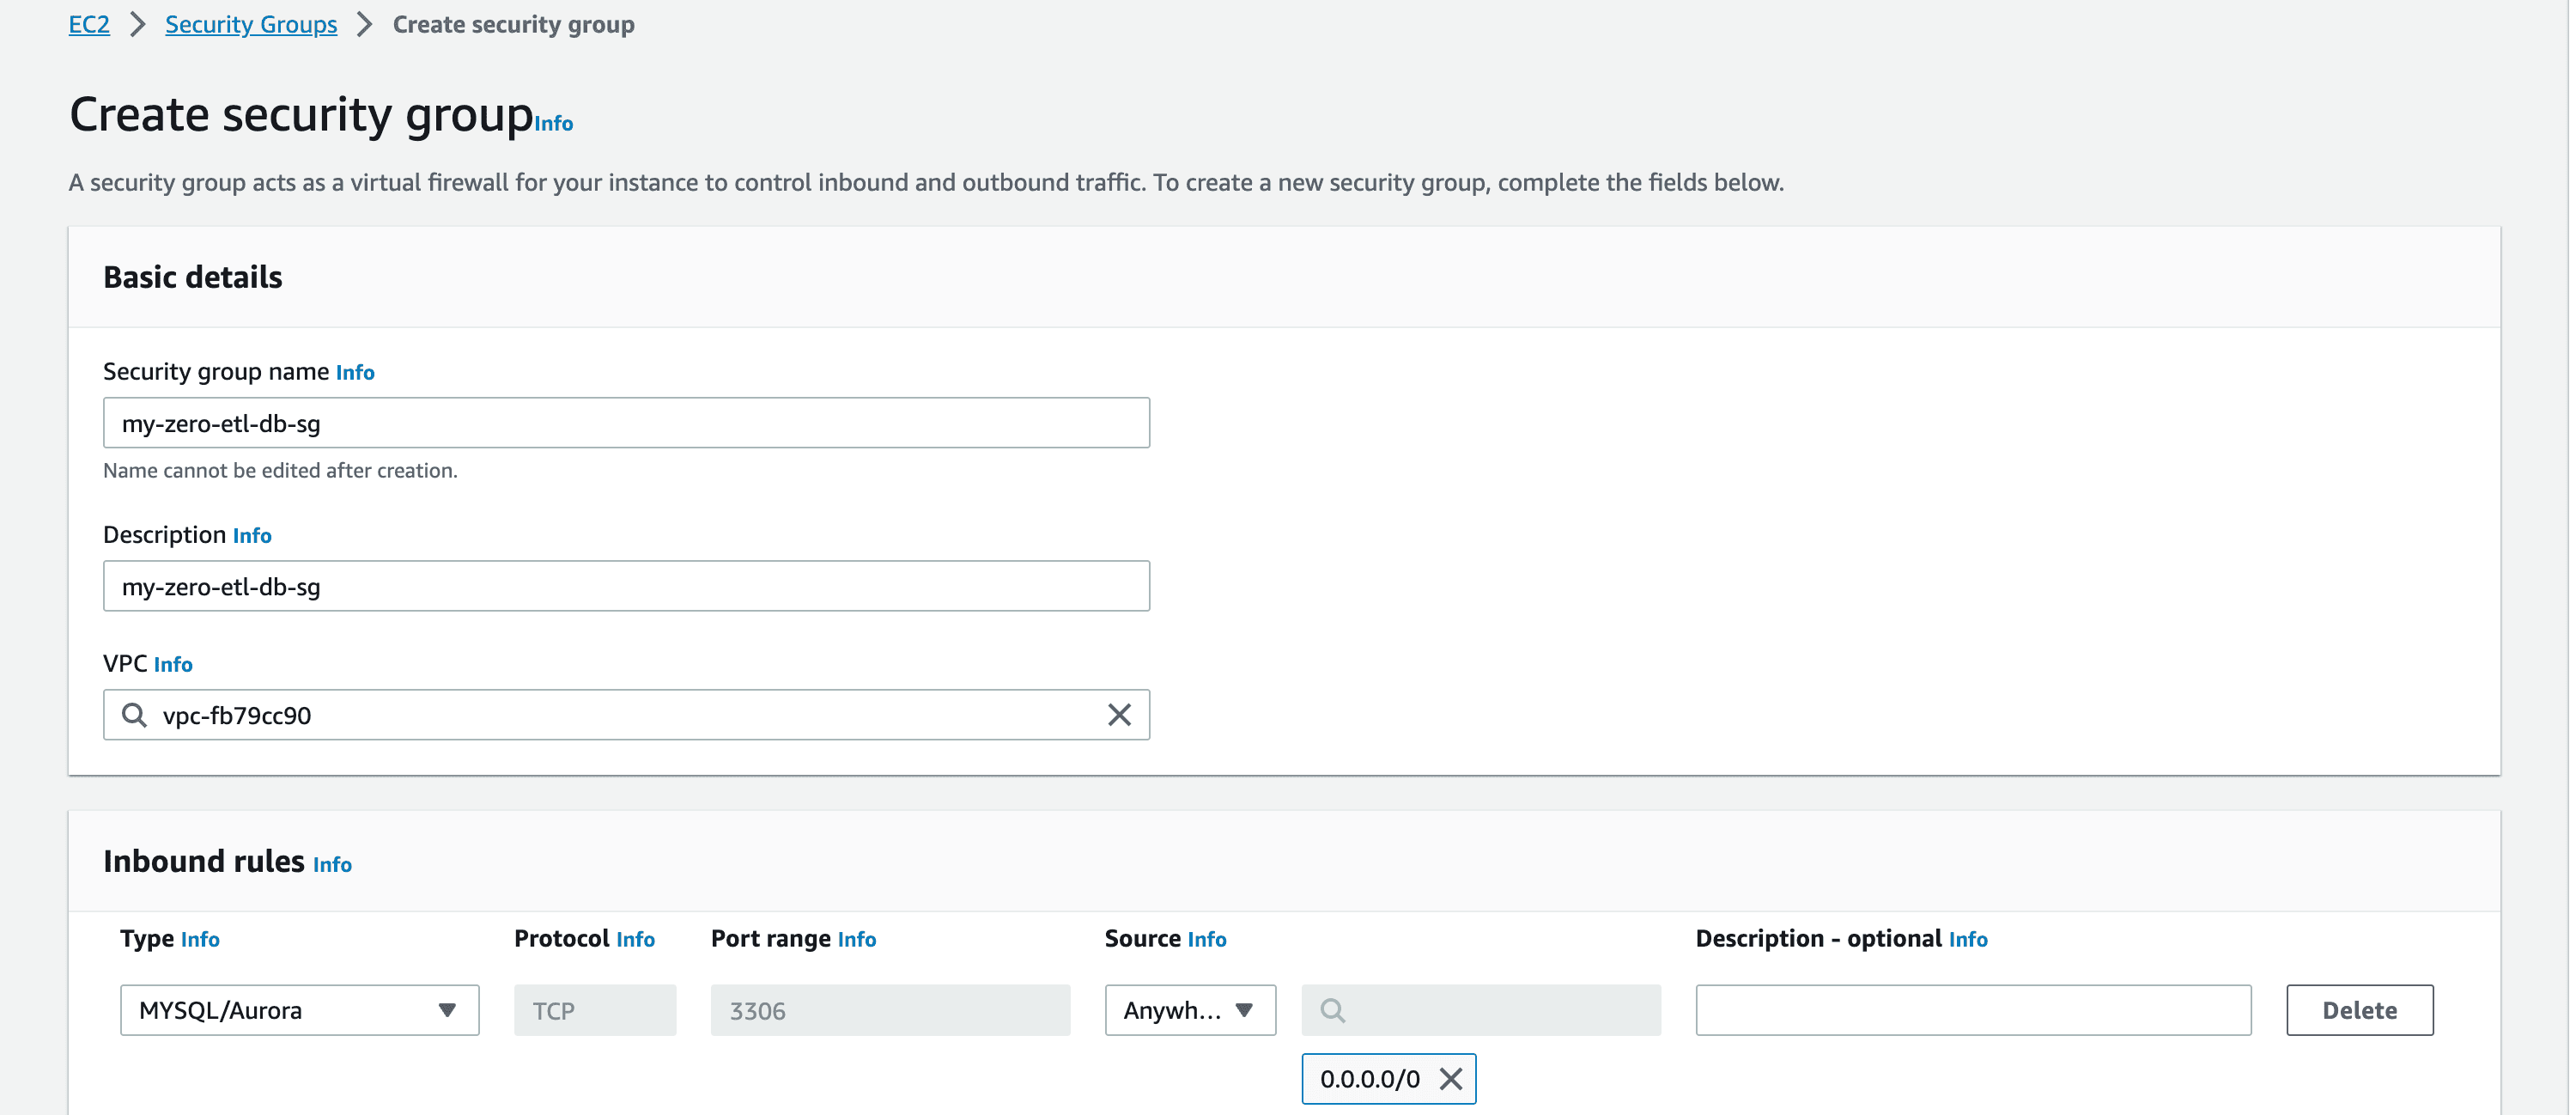Click the Basic details heading

tap(193, 277)
